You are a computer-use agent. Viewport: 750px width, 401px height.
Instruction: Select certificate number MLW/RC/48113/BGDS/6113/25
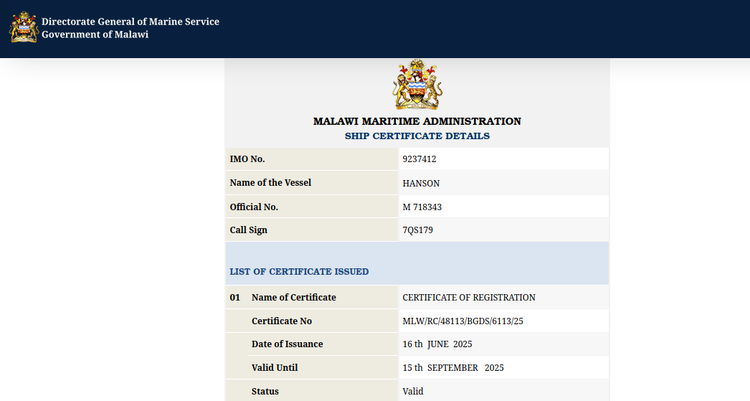[463, 321]
